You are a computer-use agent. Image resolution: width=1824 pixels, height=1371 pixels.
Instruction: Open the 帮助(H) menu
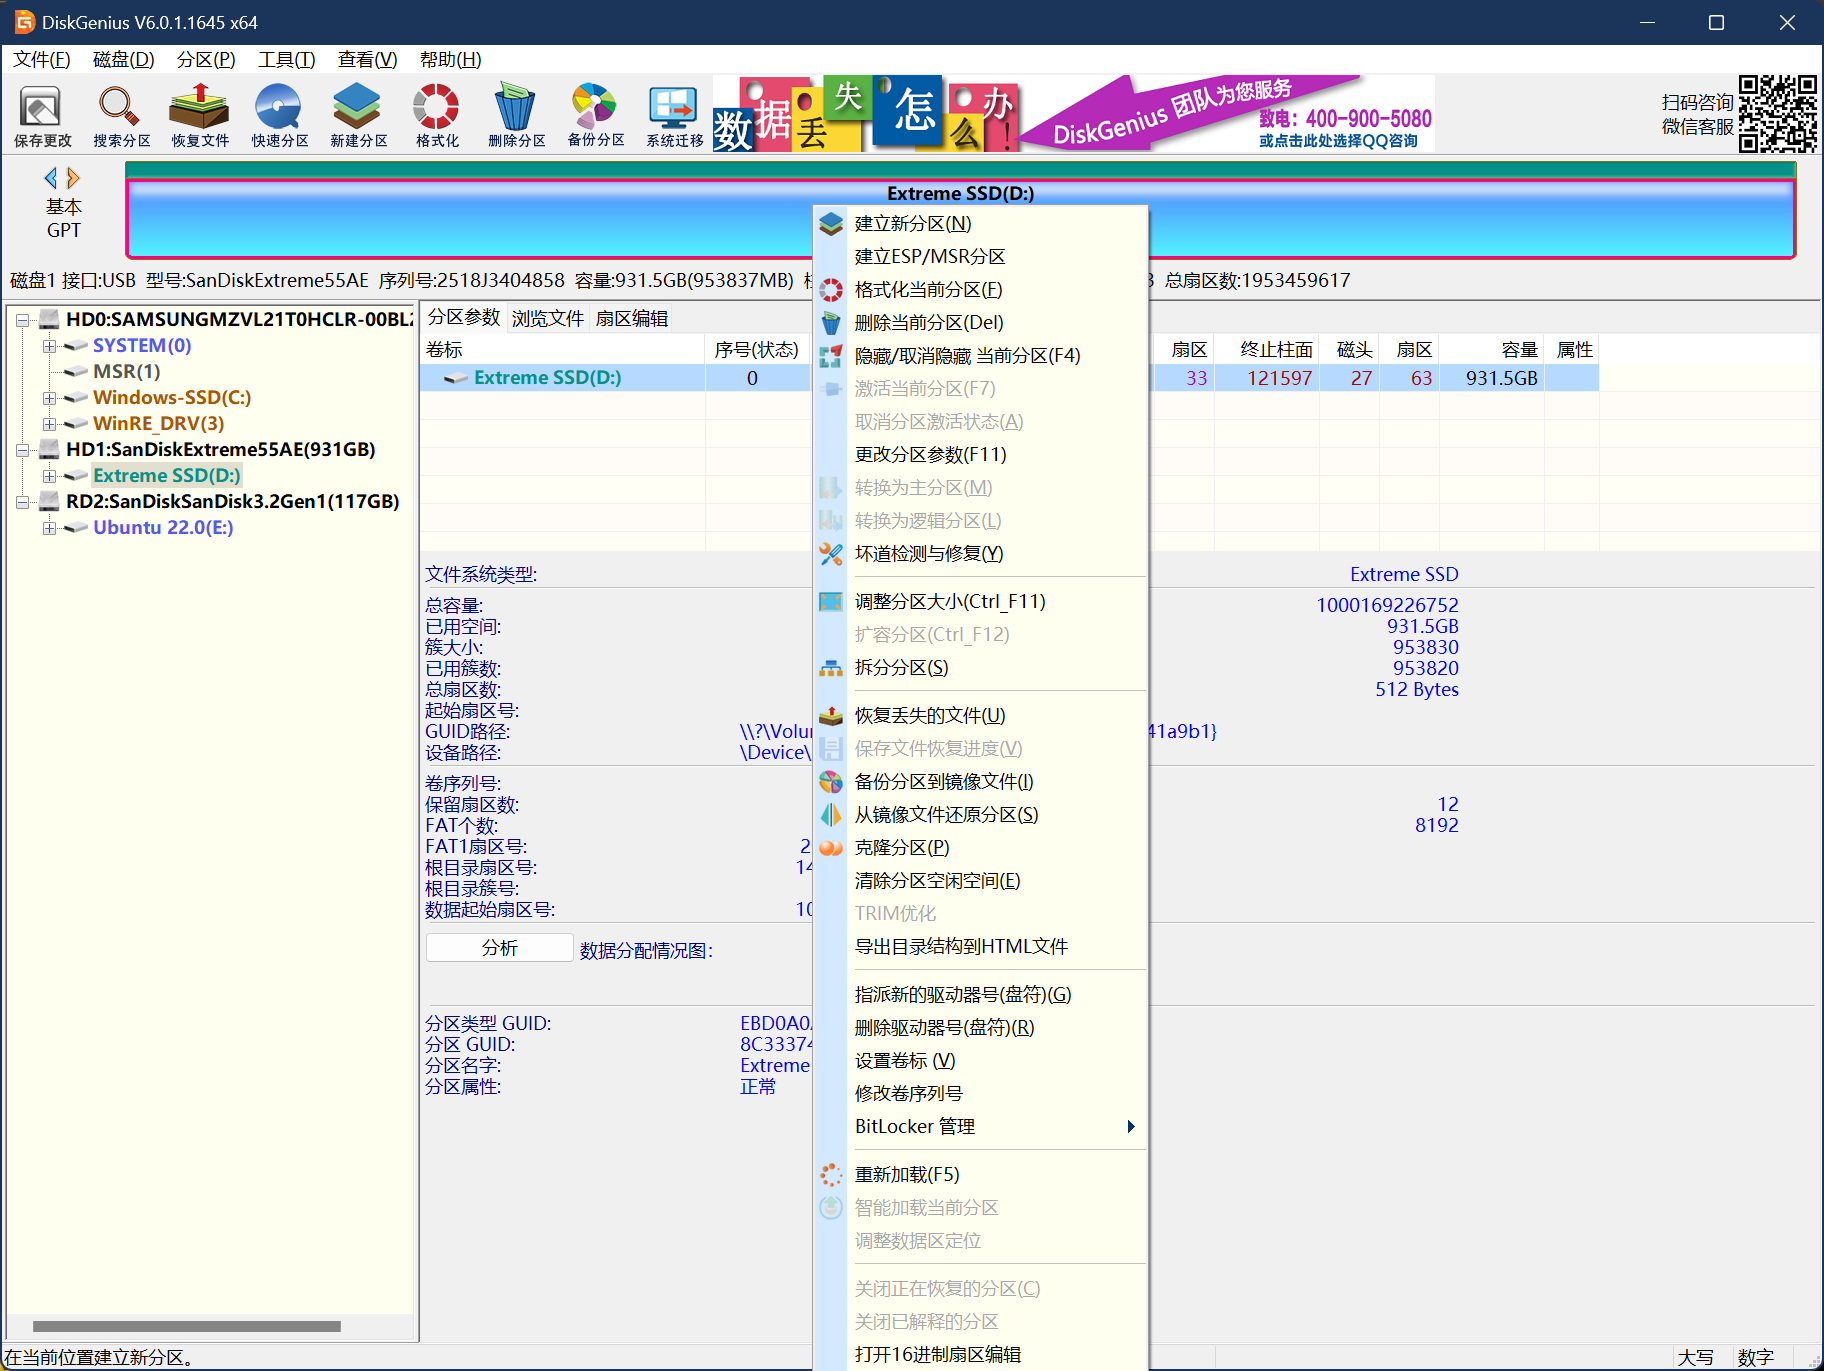[x=450, y=59]
